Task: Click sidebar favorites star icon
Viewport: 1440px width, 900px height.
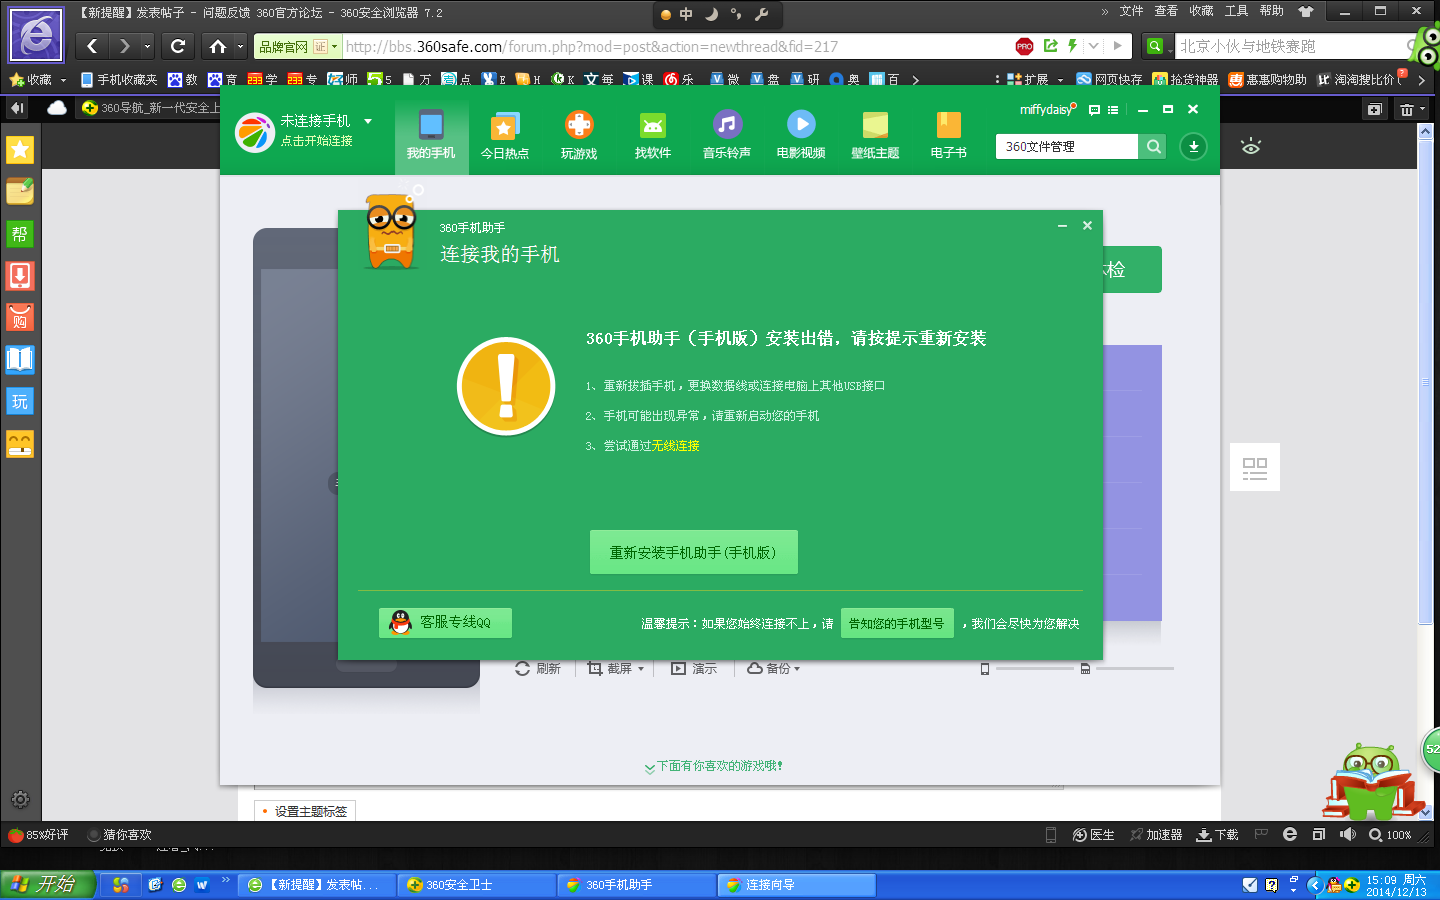Action: pos(20,150)
